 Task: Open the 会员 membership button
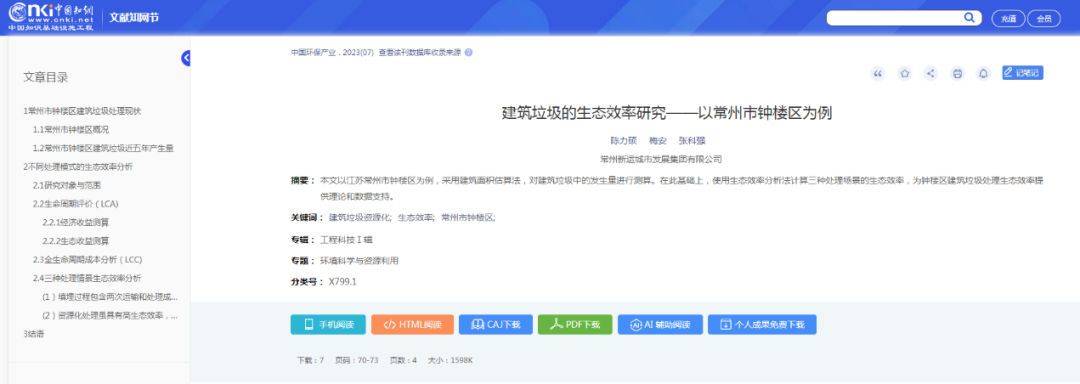1043,19
